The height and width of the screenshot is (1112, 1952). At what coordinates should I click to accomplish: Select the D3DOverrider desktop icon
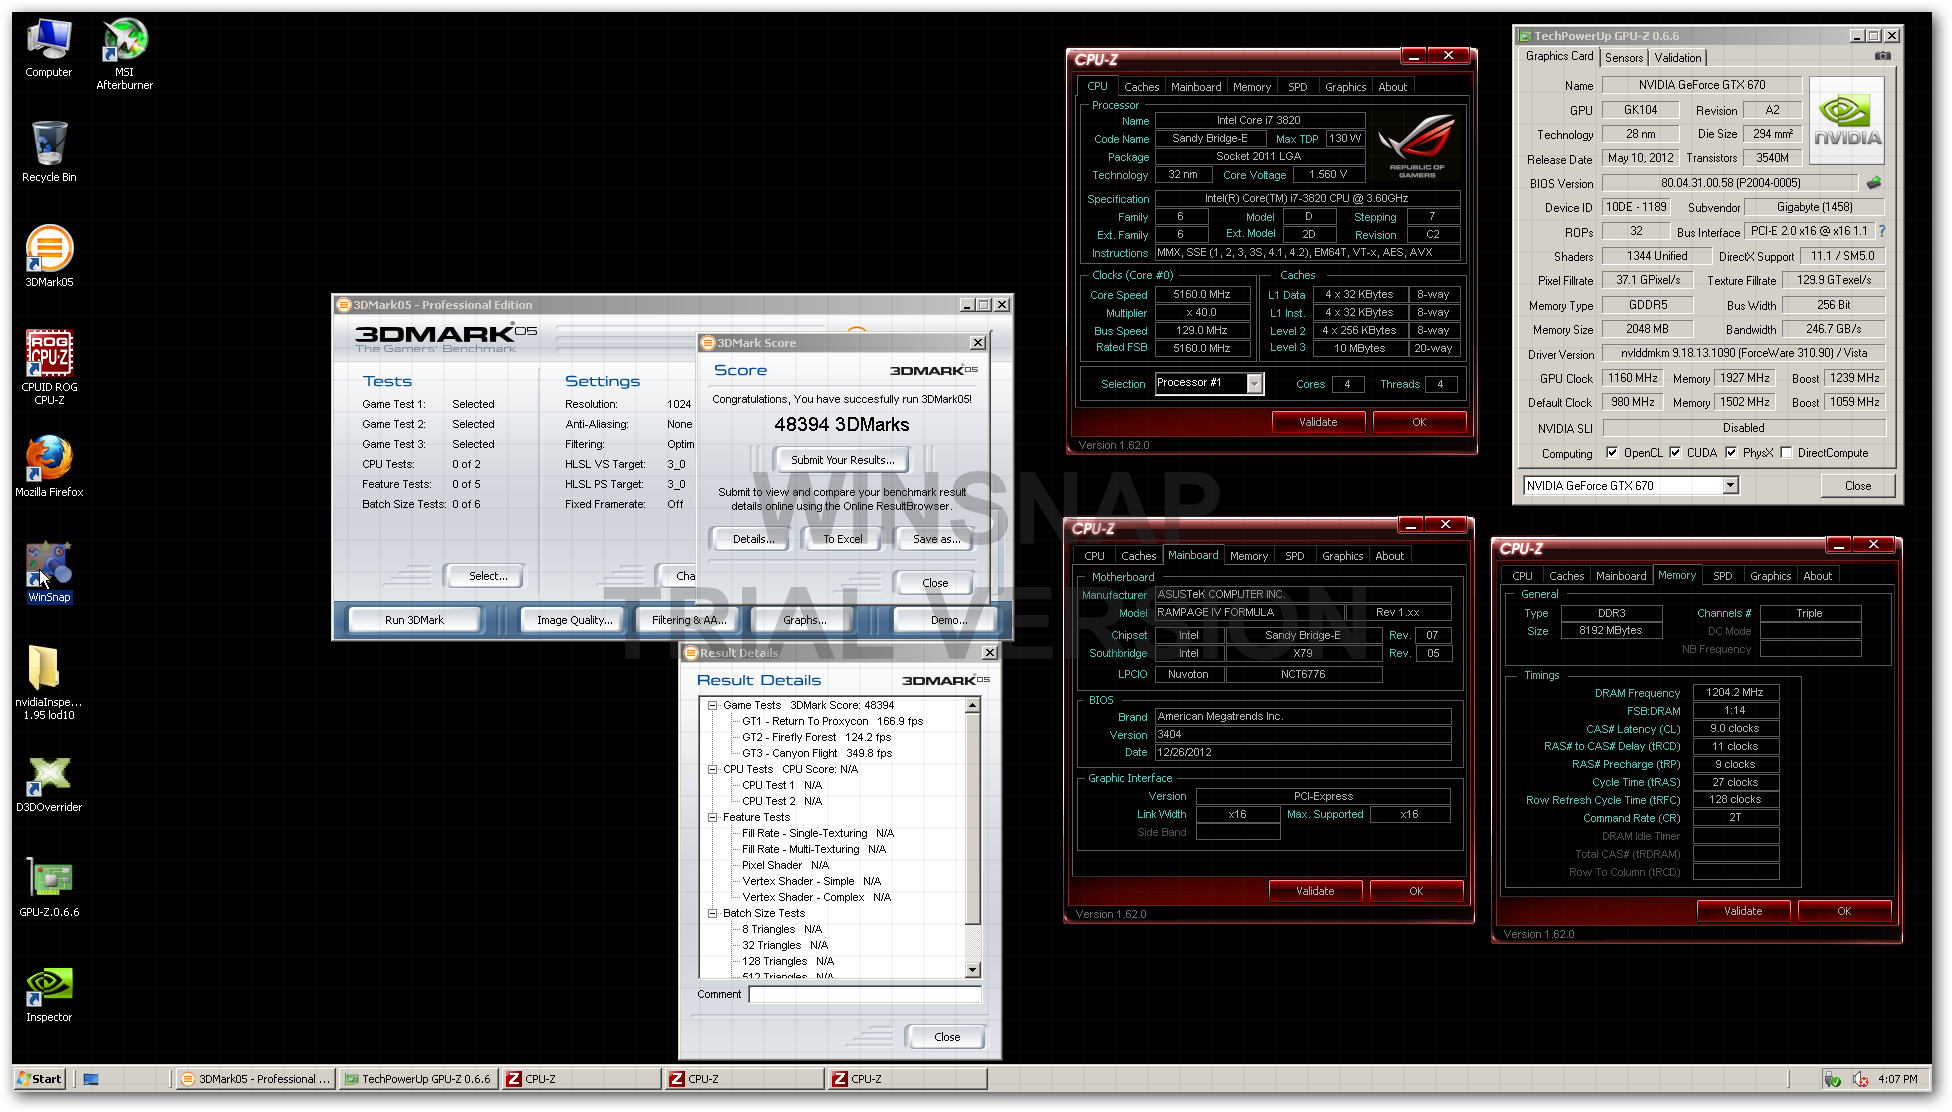pos(49,782)
